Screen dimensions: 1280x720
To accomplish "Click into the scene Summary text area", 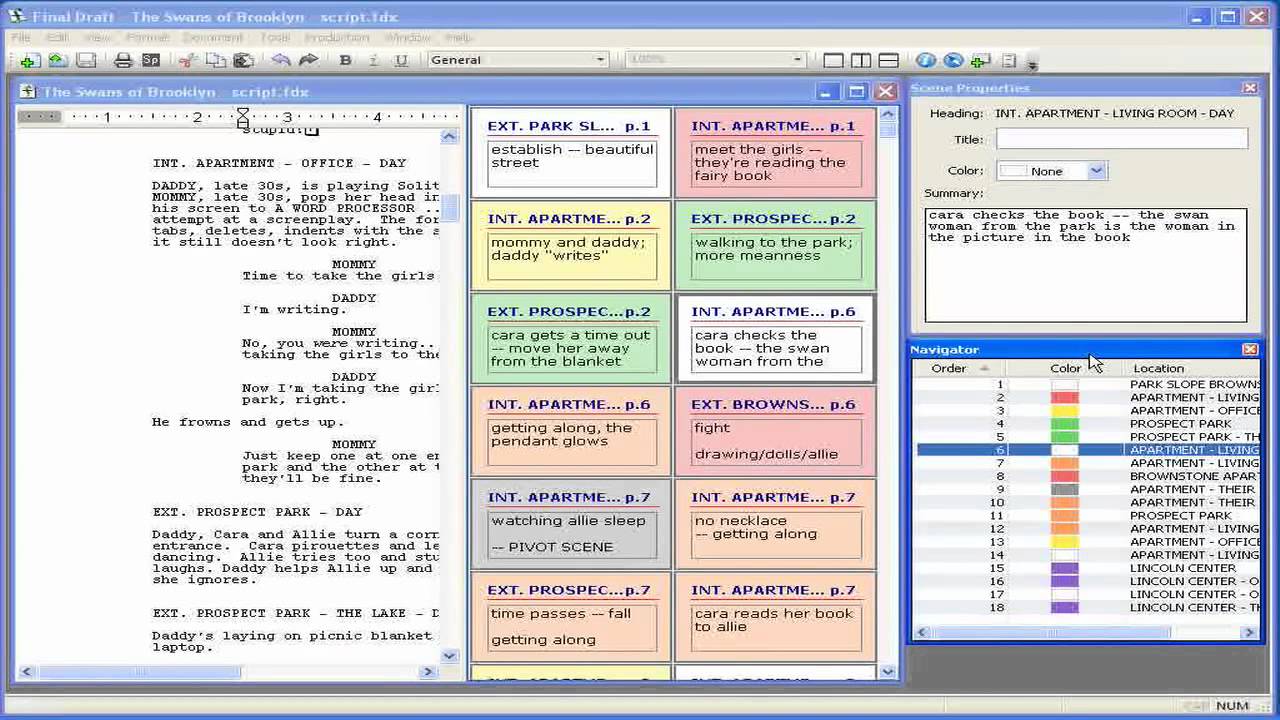I will [x=1086, y=265].
